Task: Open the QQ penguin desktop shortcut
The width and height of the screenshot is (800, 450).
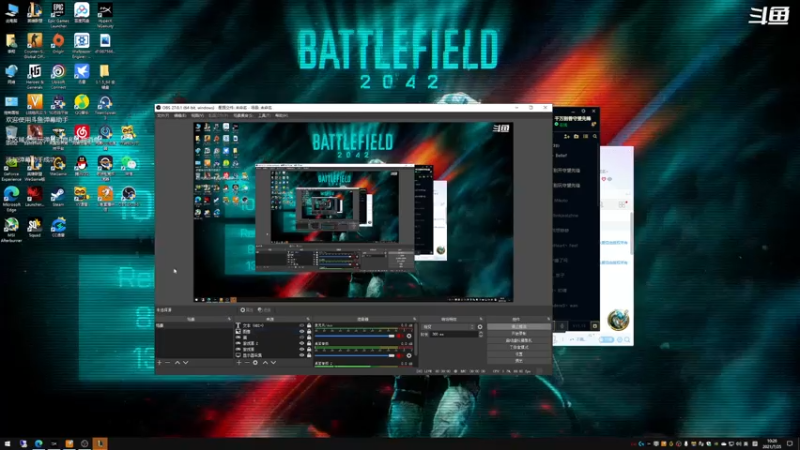Action: coord(82,166)
